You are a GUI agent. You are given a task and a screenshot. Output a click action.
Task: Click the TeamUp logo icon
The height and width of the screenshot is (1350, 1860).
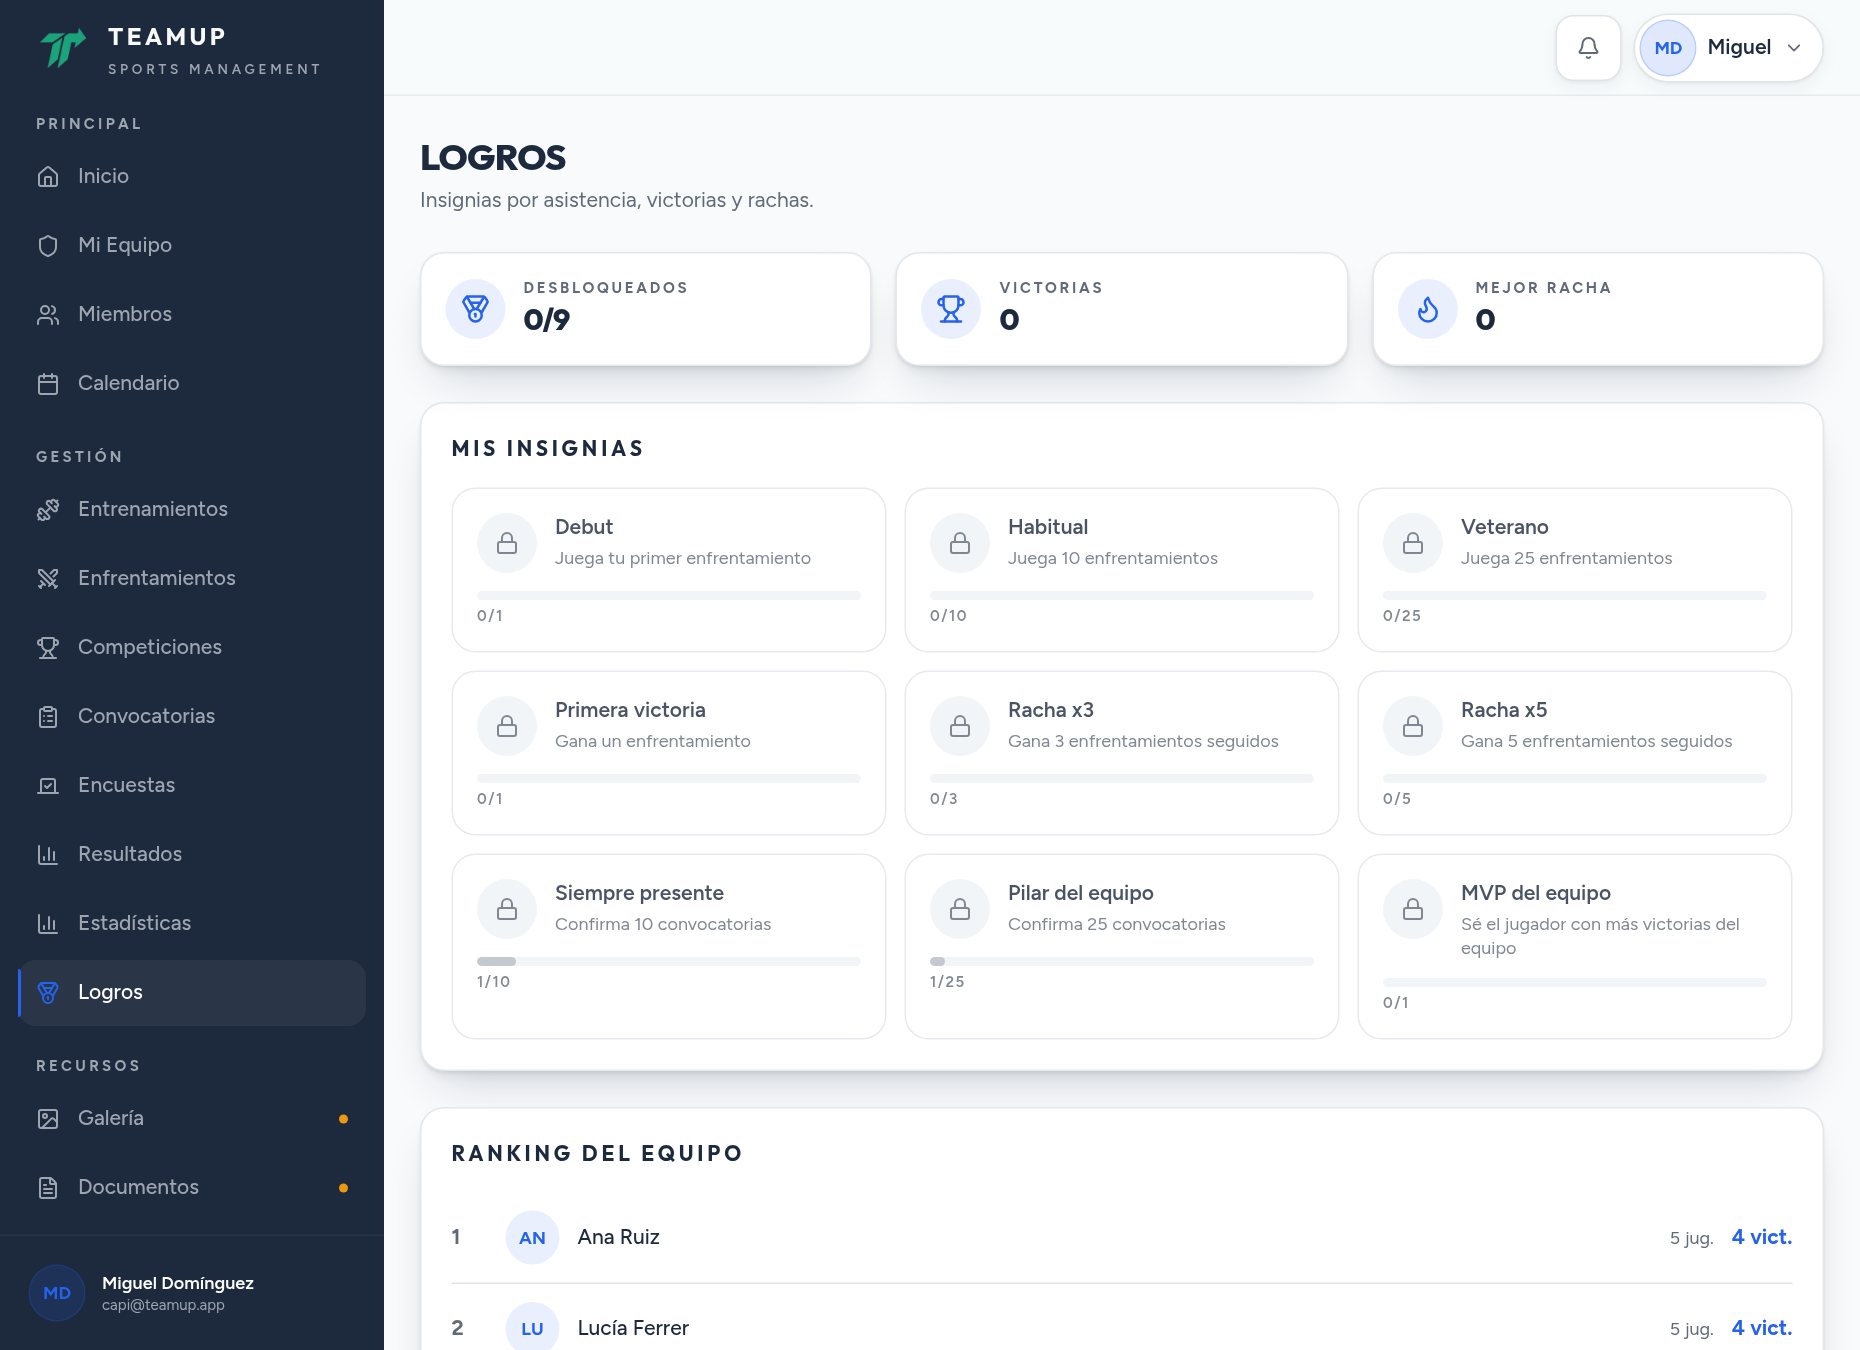pos(62,48)
